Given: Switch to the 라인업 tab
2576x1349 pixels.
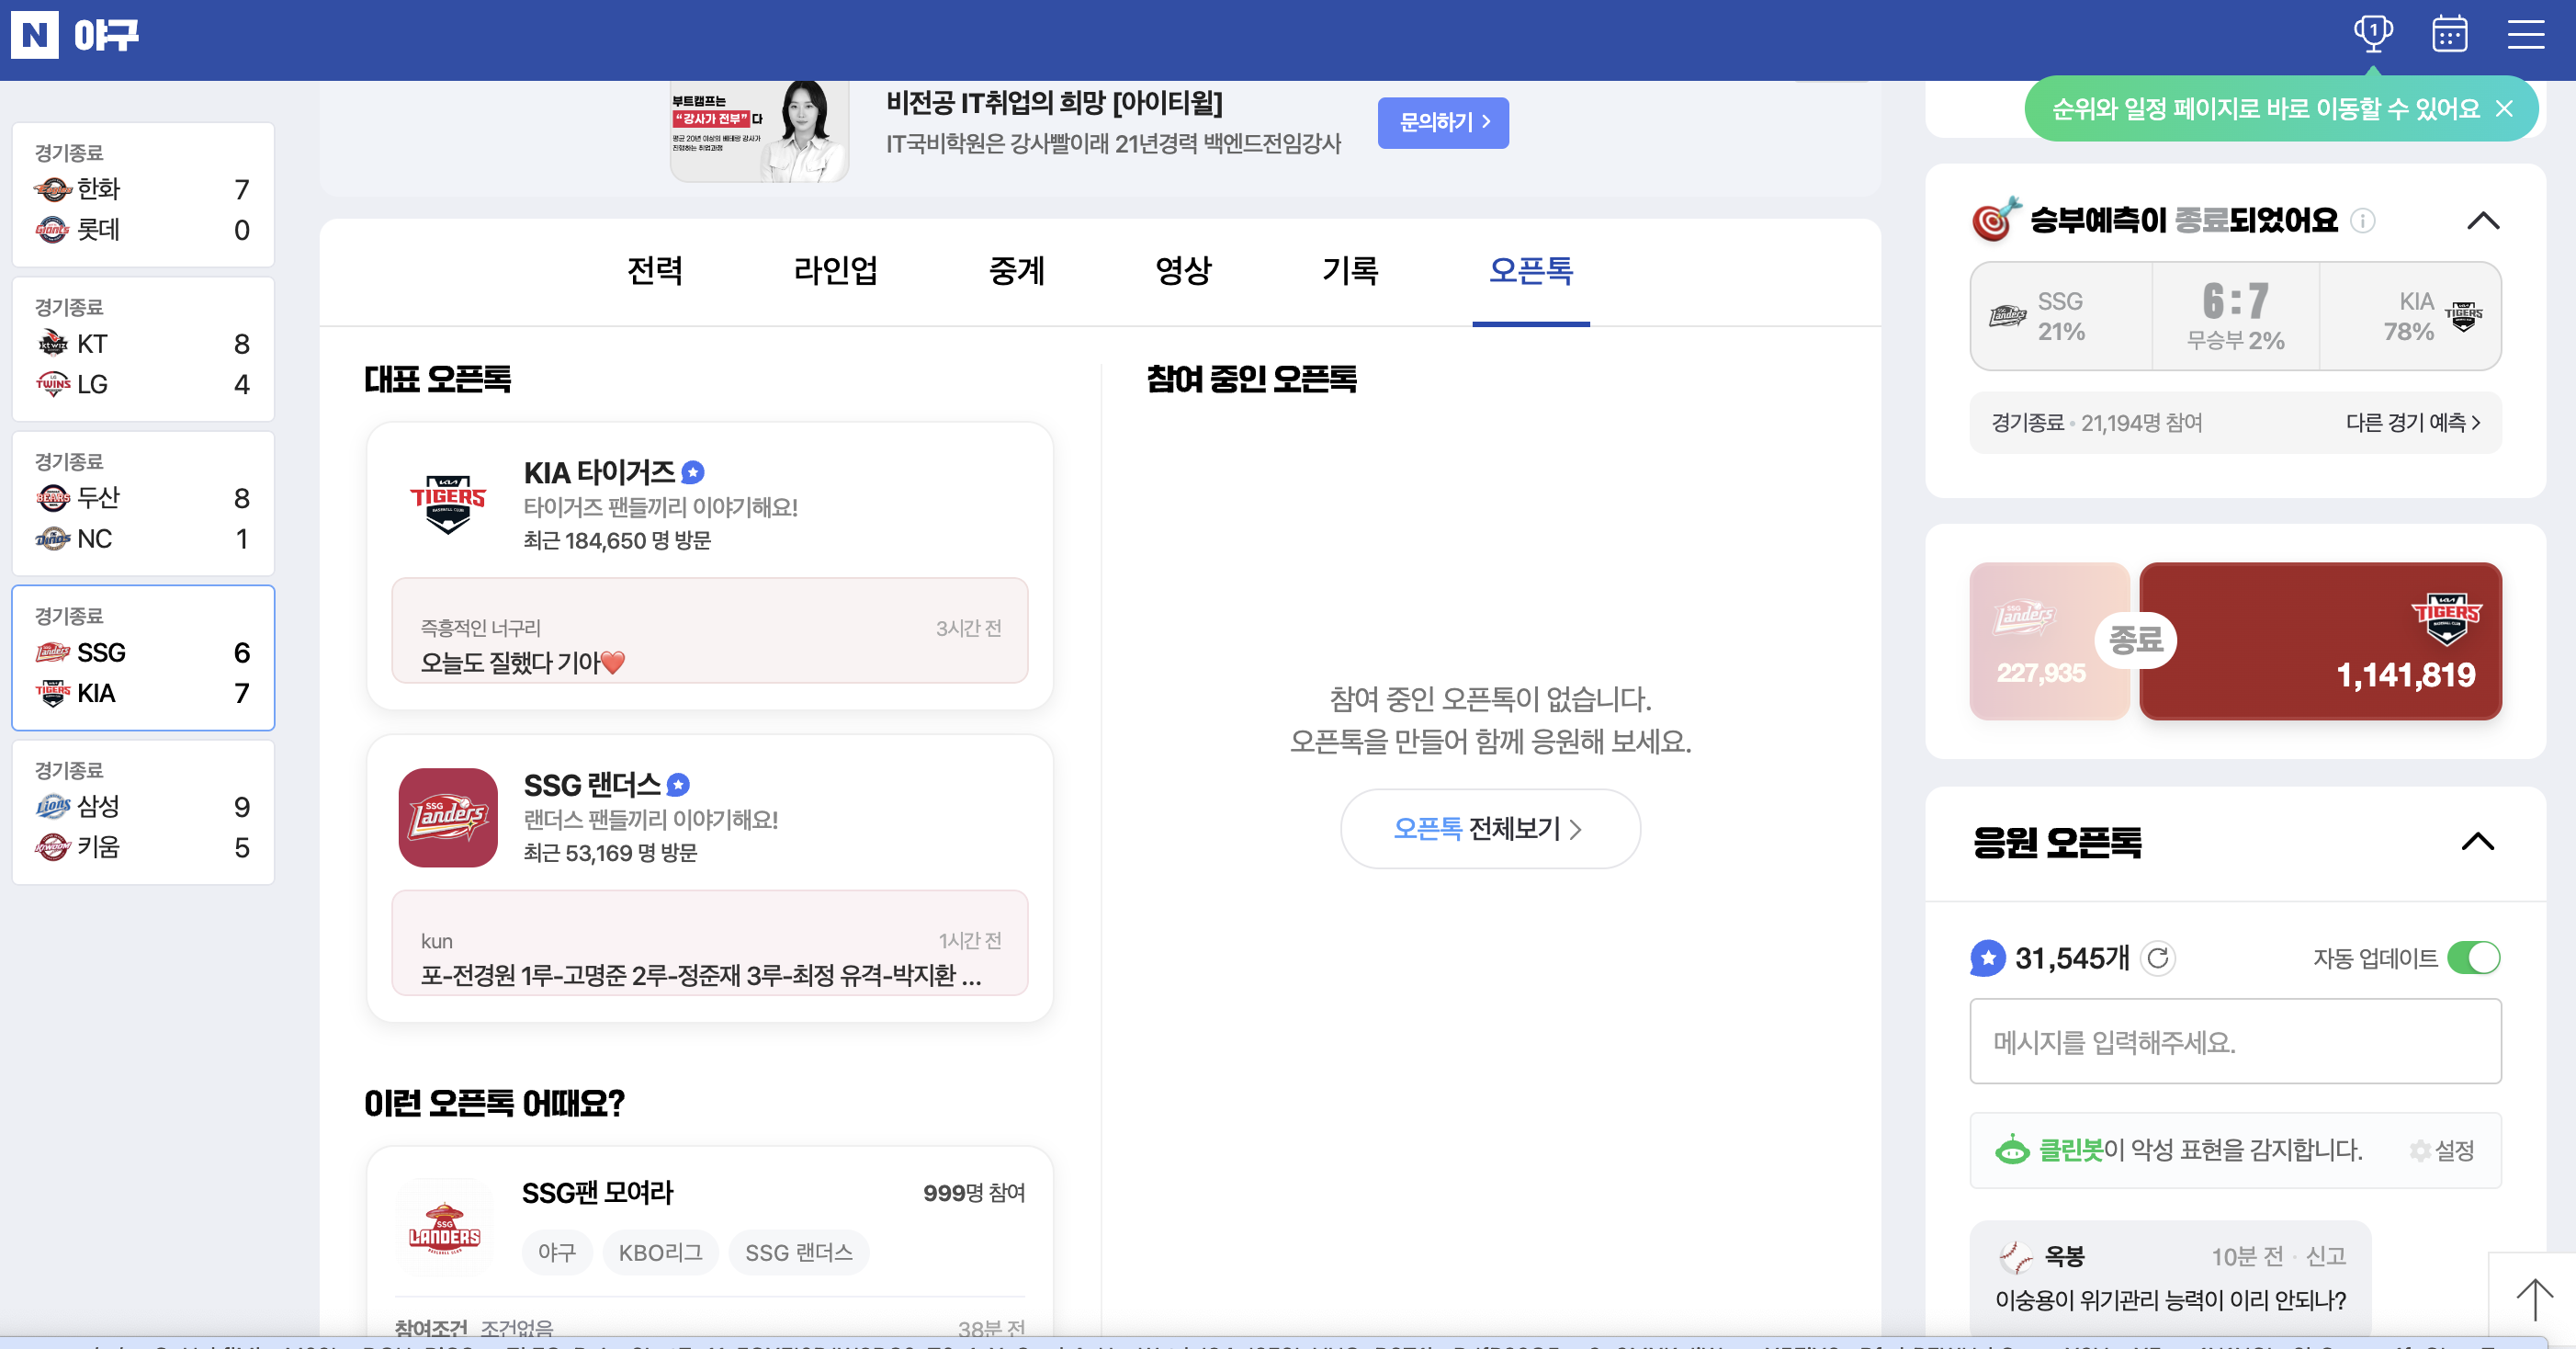Looking at the screenshot, I should click(835, 270).
